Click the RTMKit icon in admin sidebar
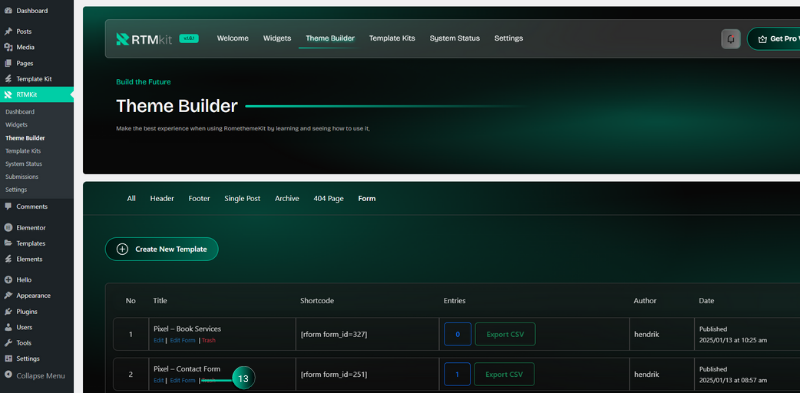 (8, 94)
